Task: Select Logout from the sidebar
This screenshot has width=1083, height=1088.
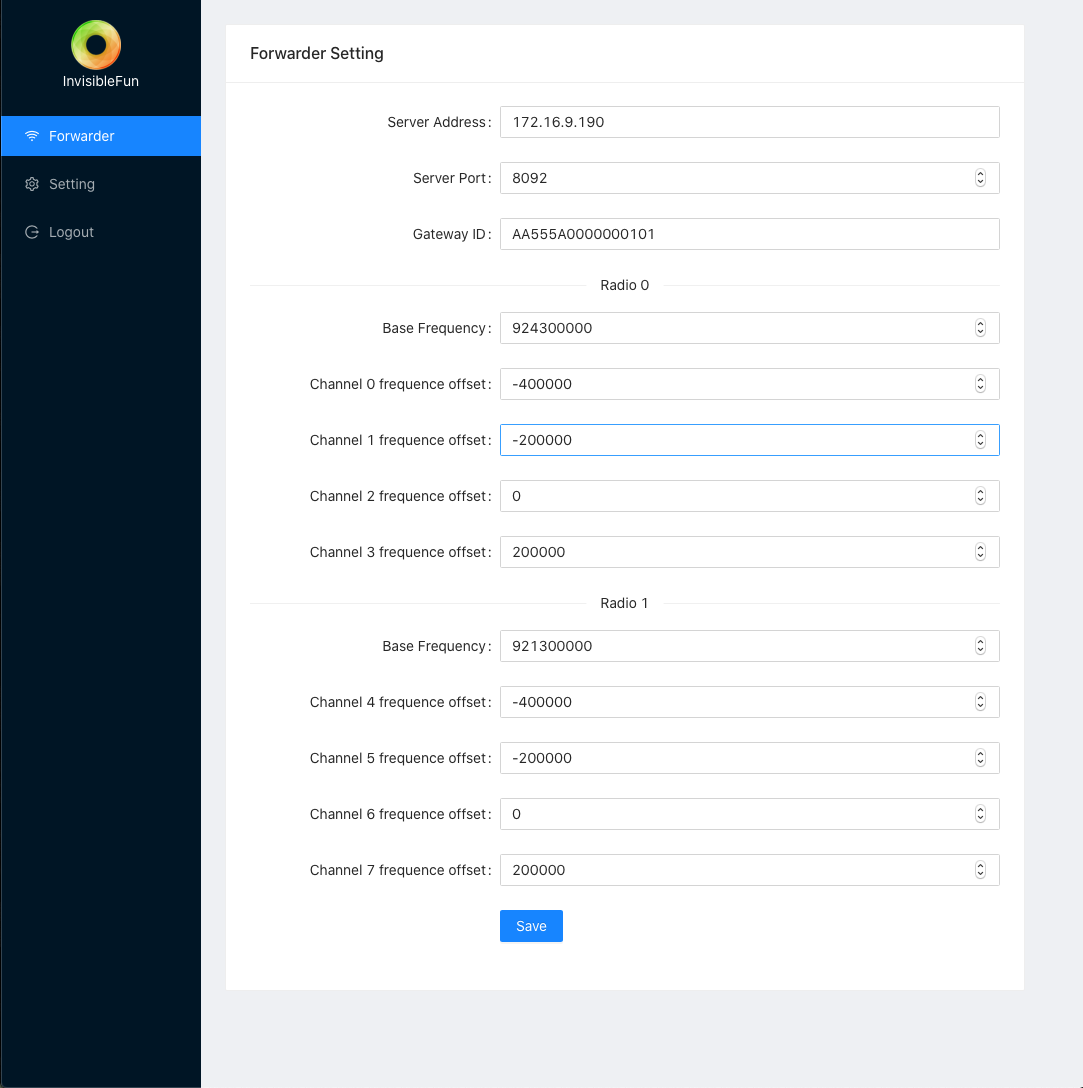Action: [71, 232]
